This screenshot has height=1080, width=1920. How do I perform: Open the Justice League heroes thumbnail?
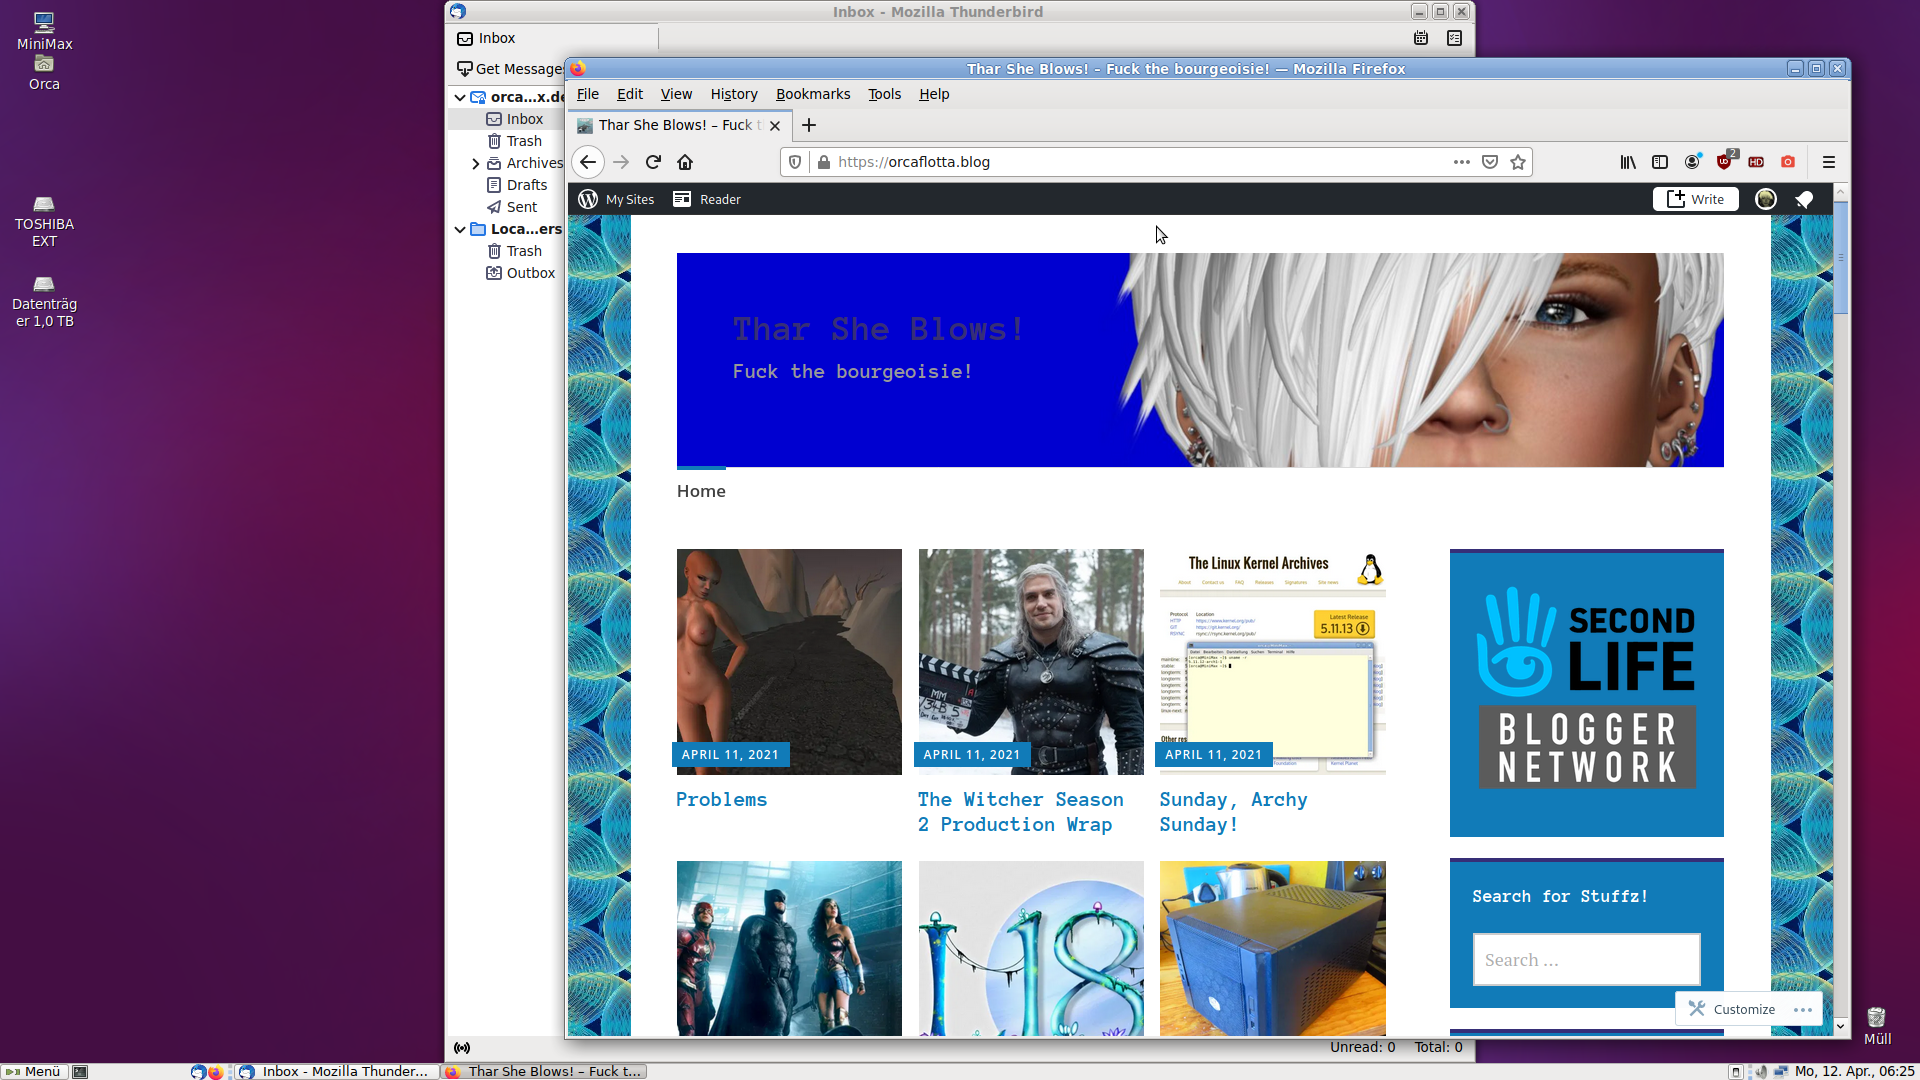pyautogui.click(x=789, y=948)
